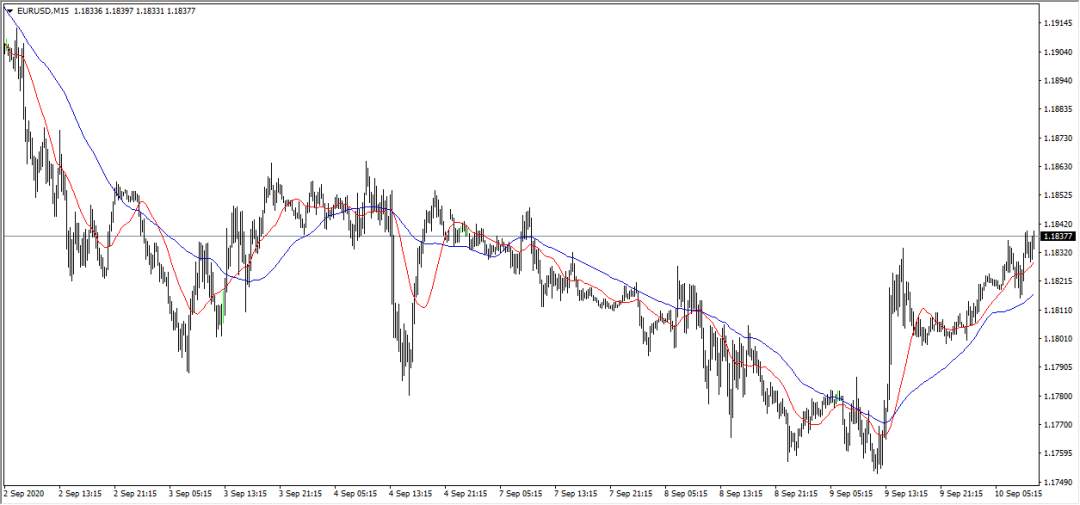Click time axis label 7 Sep 05:15

click(x=521, y=494)
